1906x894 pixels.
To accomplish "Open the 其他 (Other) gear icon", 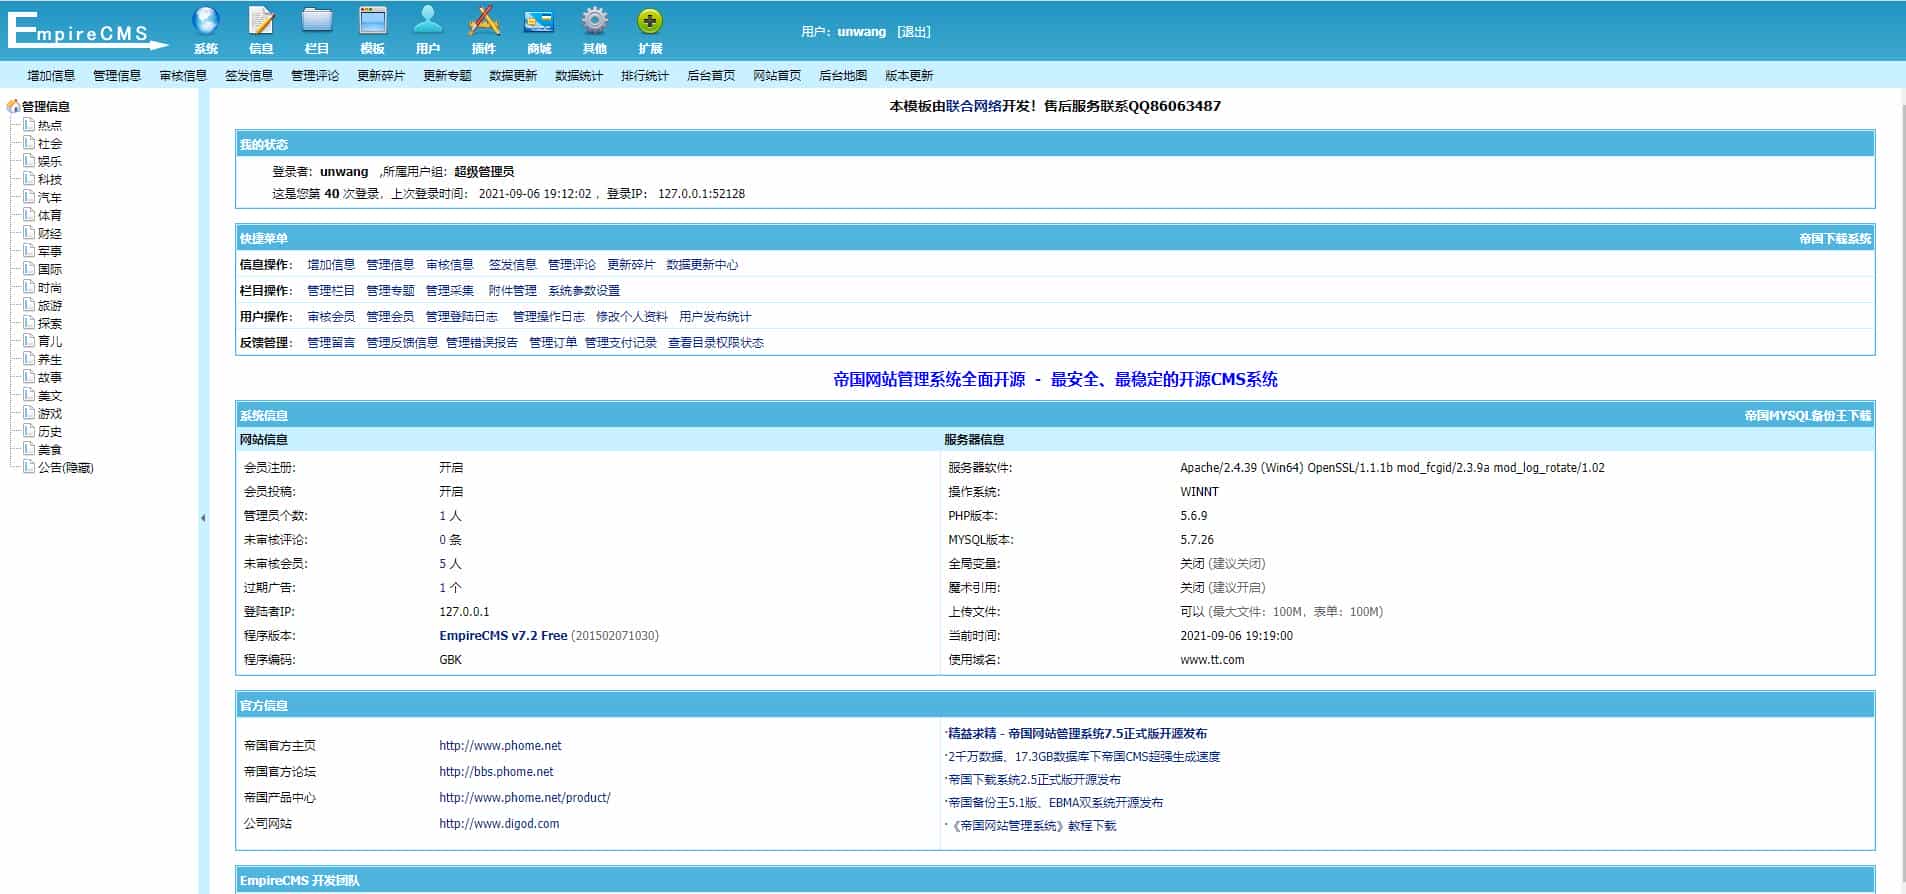I will pyautogui.click(x=595, y=21).
